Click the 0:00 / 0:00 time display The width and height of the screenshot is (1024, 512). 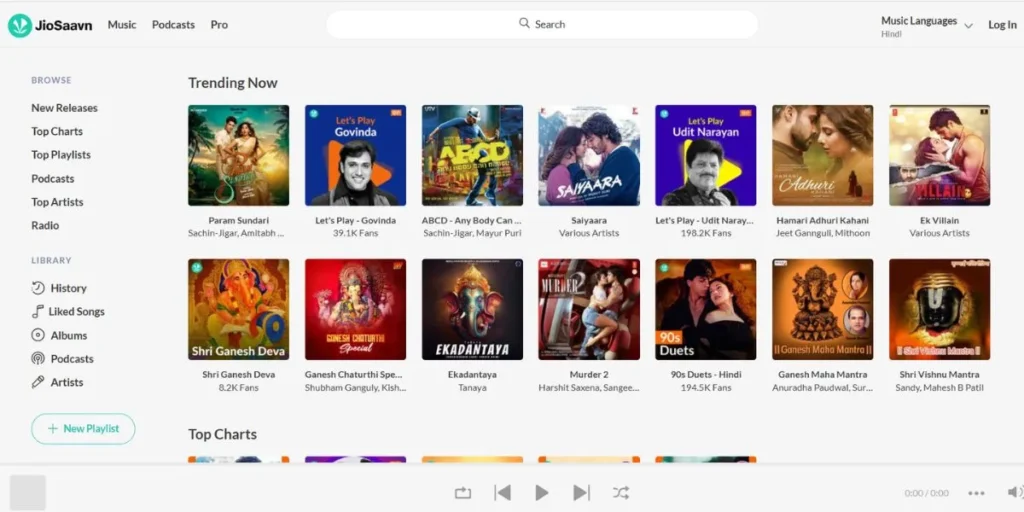coord(926,493)
